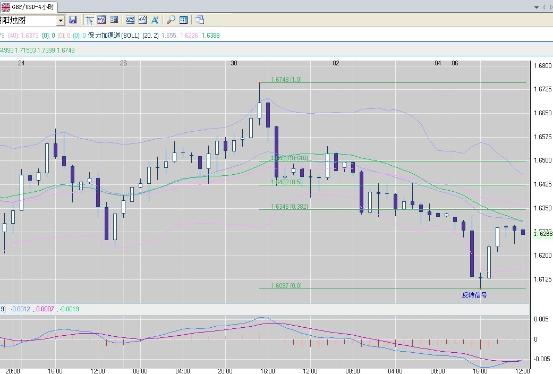Open the small tab-list arrow at top right
Viewport: 553px width, 374px height.
(x=537, y=7)
